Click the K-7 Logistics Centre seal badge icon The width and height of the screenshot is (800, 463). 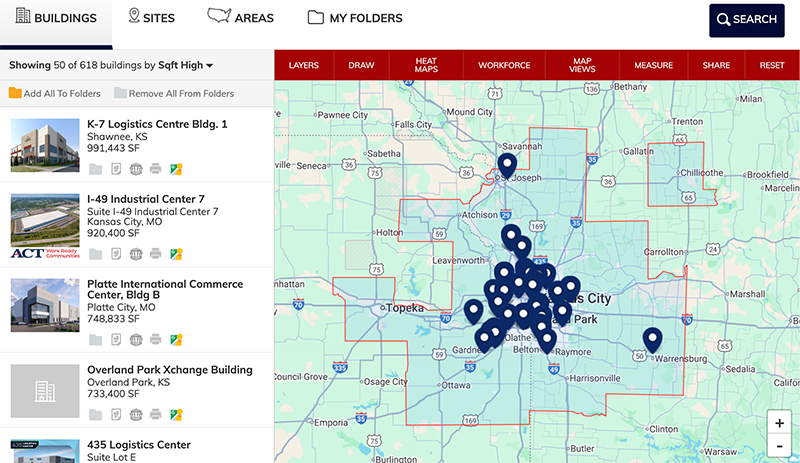point(136,169)
